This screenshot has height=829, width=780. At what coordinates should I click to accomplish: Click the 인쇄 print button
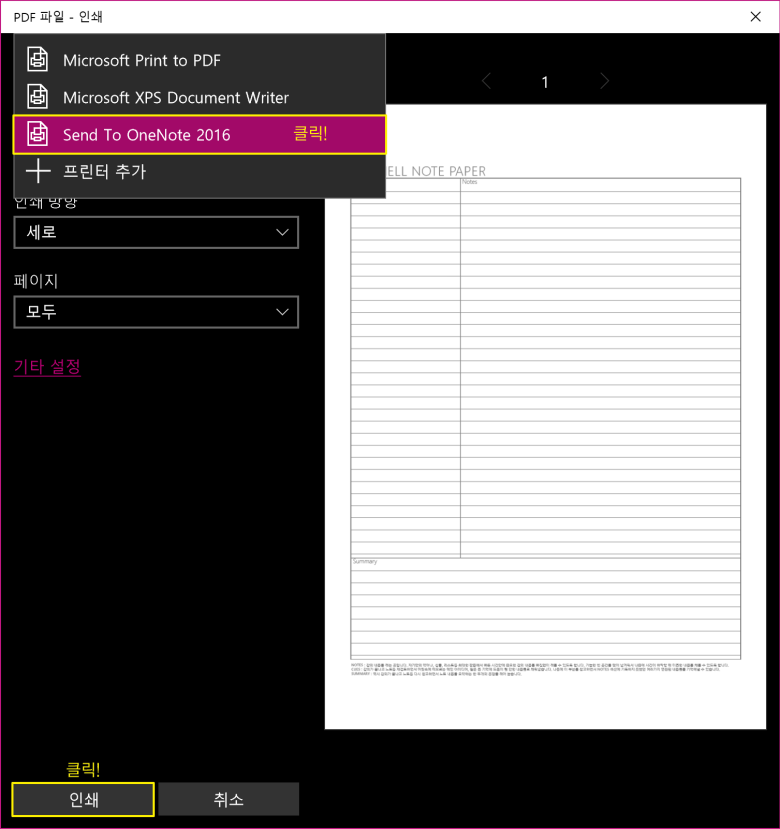(83, 799)
